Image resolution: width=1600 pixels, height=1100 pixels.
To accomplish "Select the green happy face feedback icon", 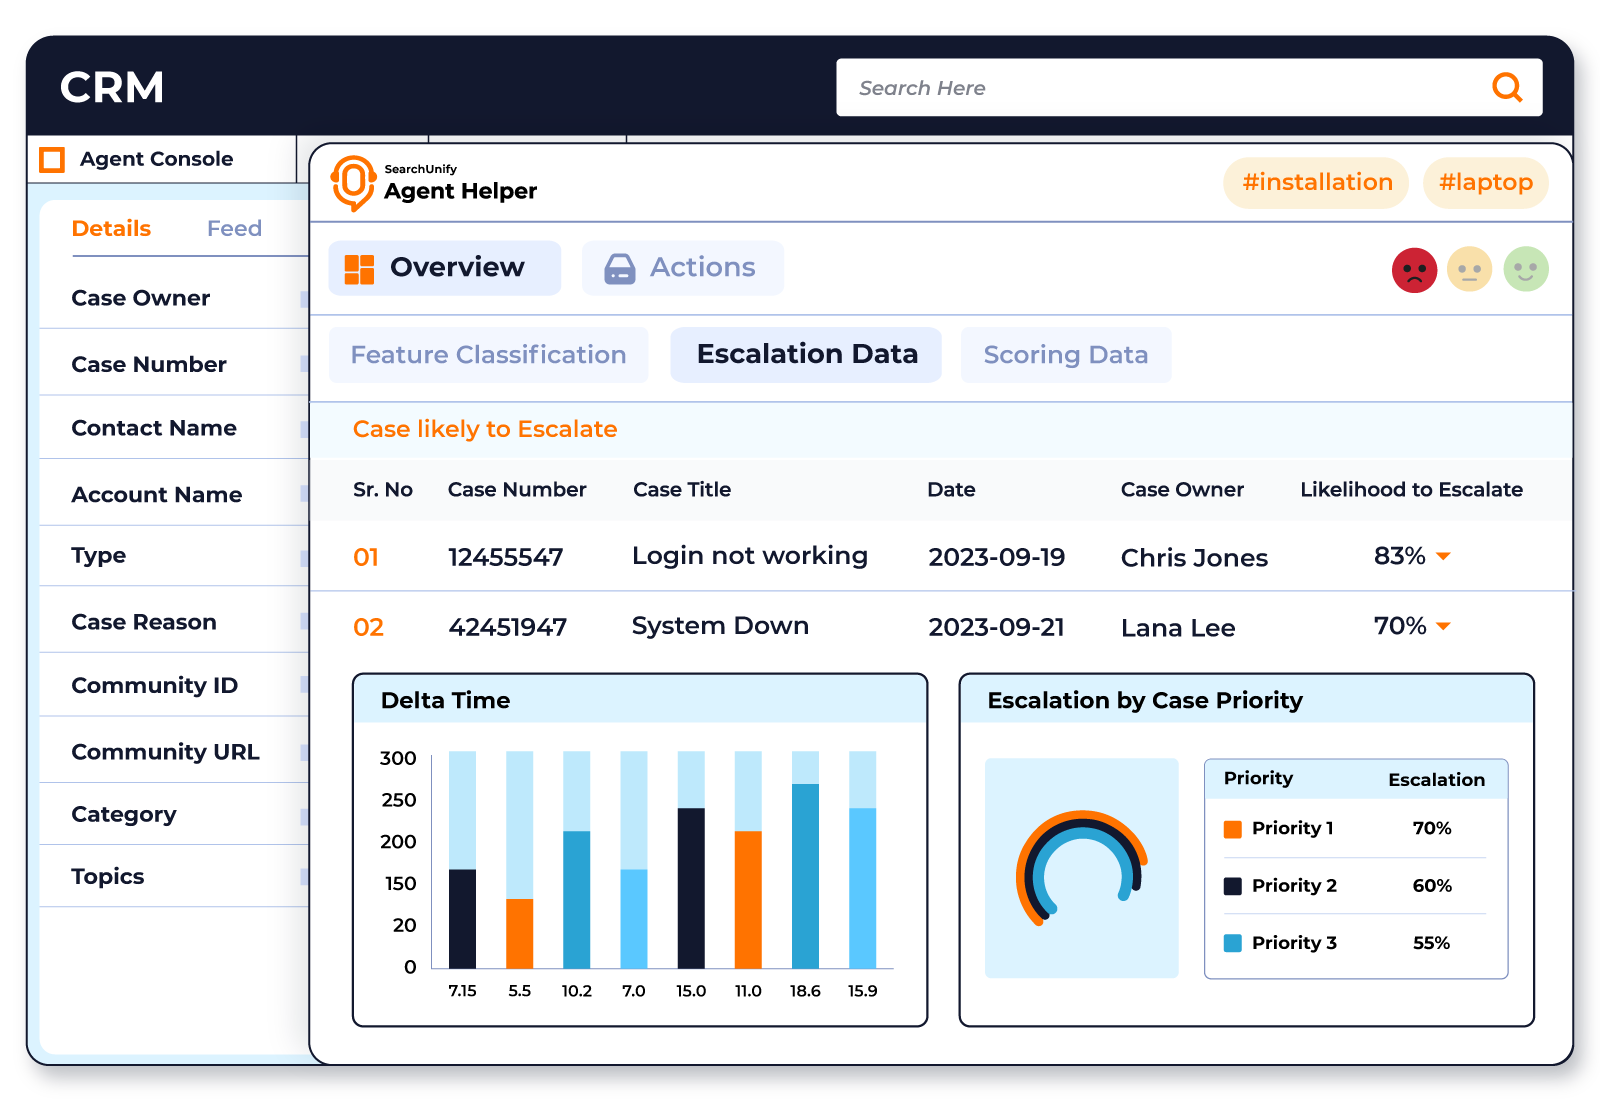I will (1526, 270).
